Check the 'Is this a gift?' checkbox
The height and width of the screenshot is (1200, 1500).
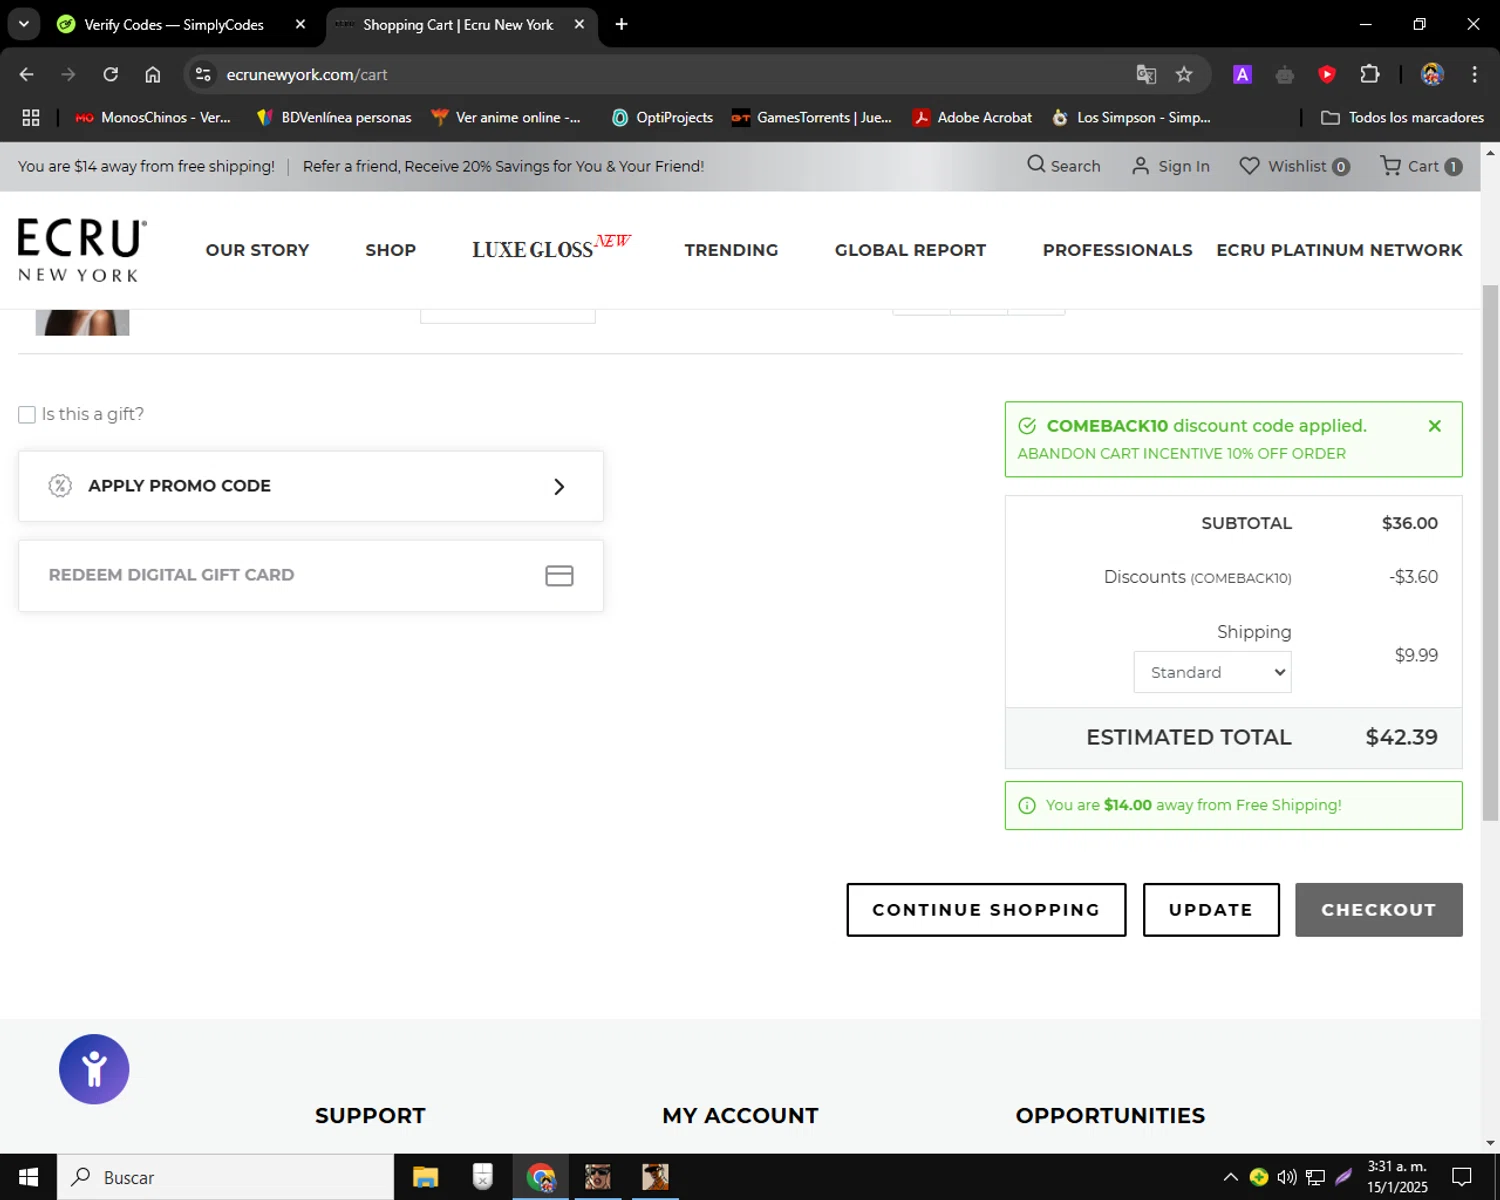pos(27,415)
